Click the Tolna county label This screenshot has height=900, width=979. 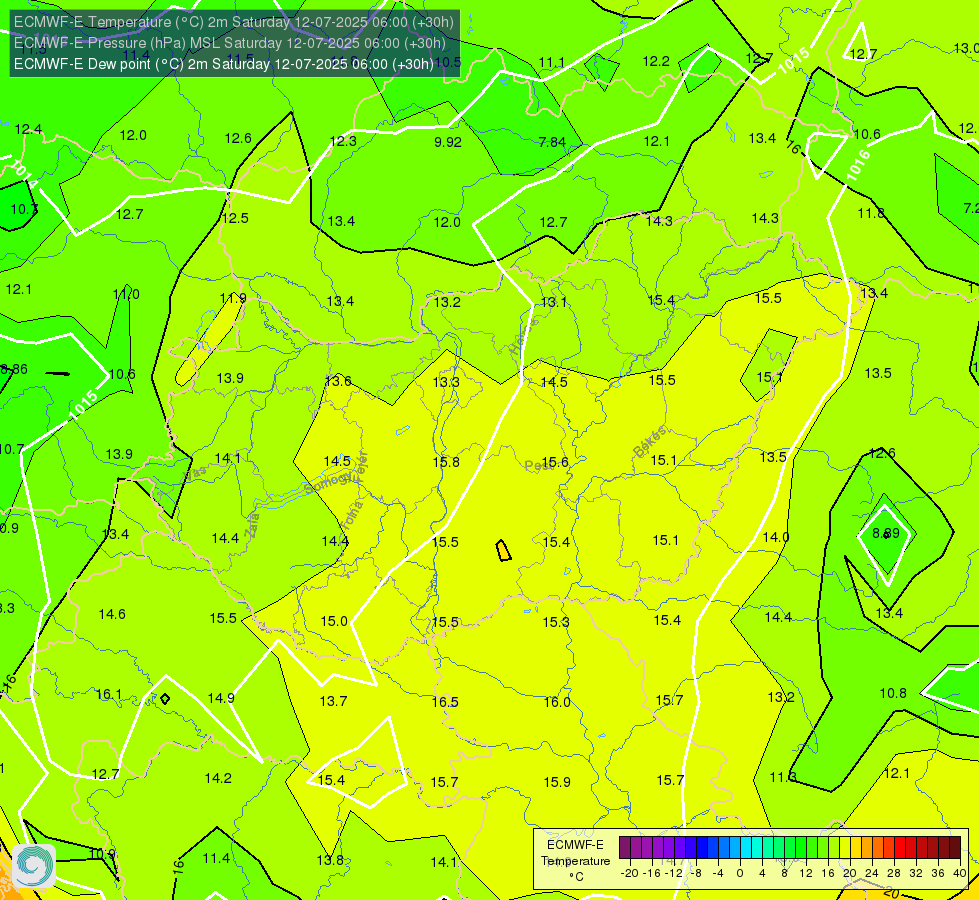pyautogui.click(x=352, y=515)
